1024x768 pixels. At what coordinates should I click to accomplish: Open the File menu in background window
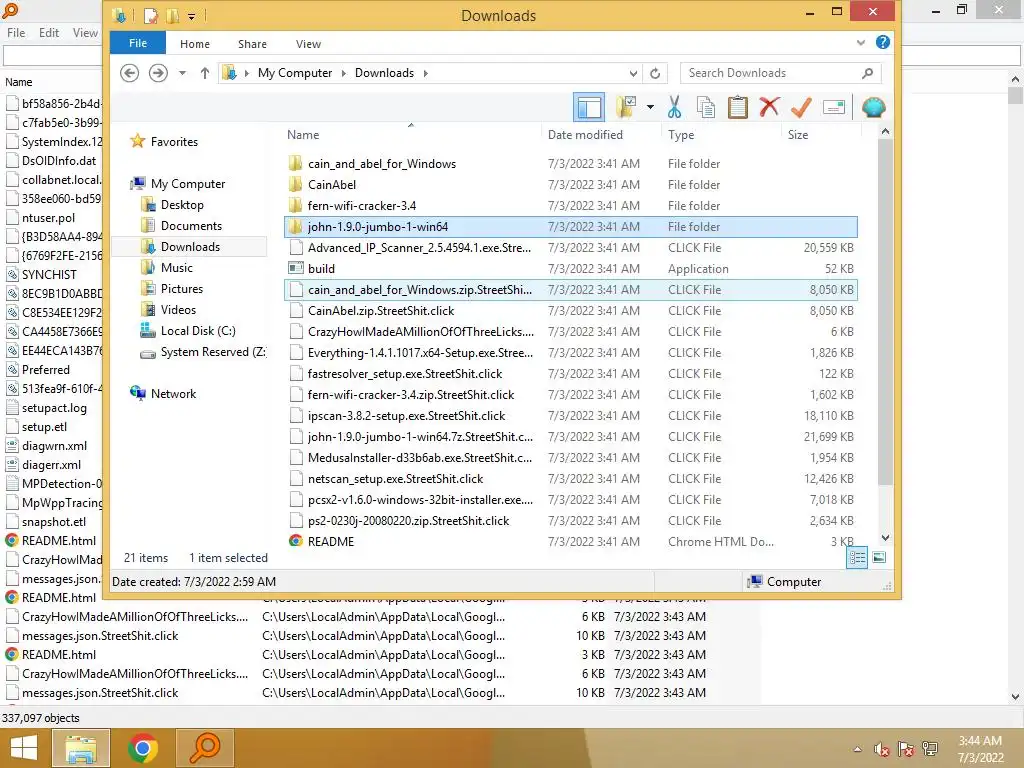tap(16, 33)
